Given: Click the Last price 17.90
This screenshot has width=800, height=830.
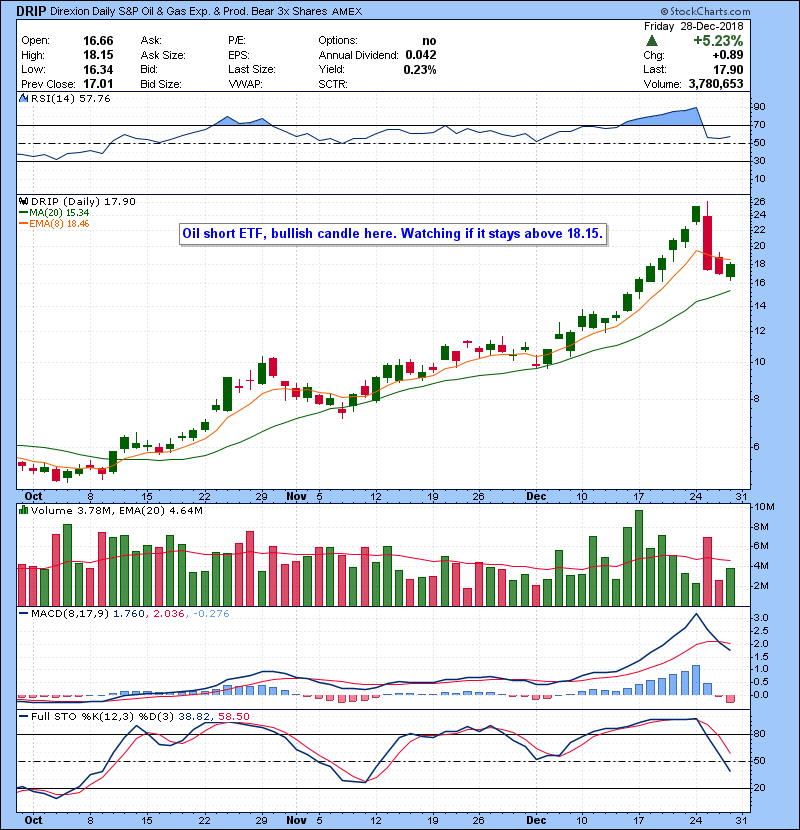Looking at the screenshot, I should [x=728, y=69].
